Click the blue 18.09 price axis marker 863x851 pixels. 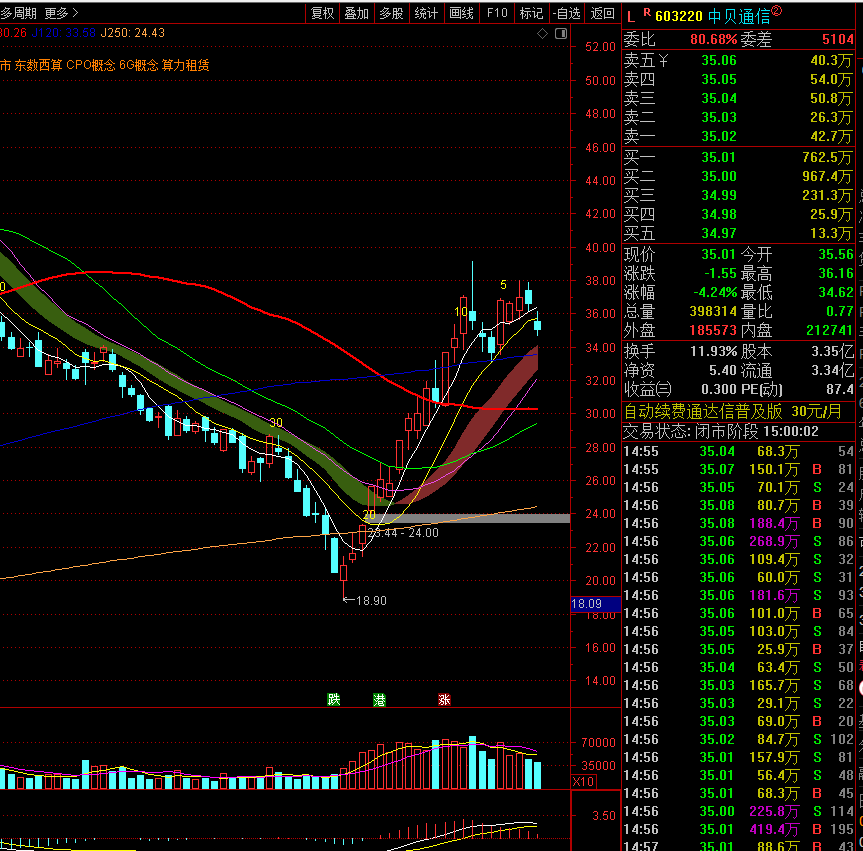pos(596,604)
